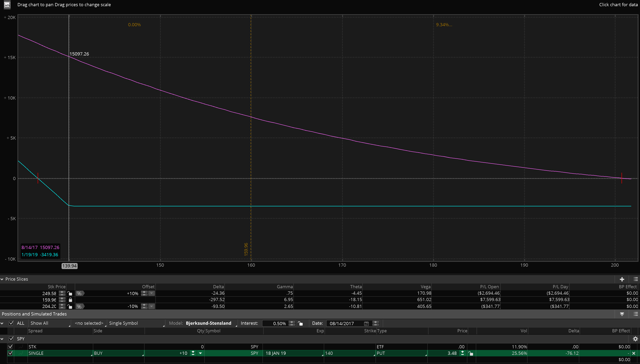Open the BUY side dropdown
640x364 pixels.
click(x=119, y=353)
